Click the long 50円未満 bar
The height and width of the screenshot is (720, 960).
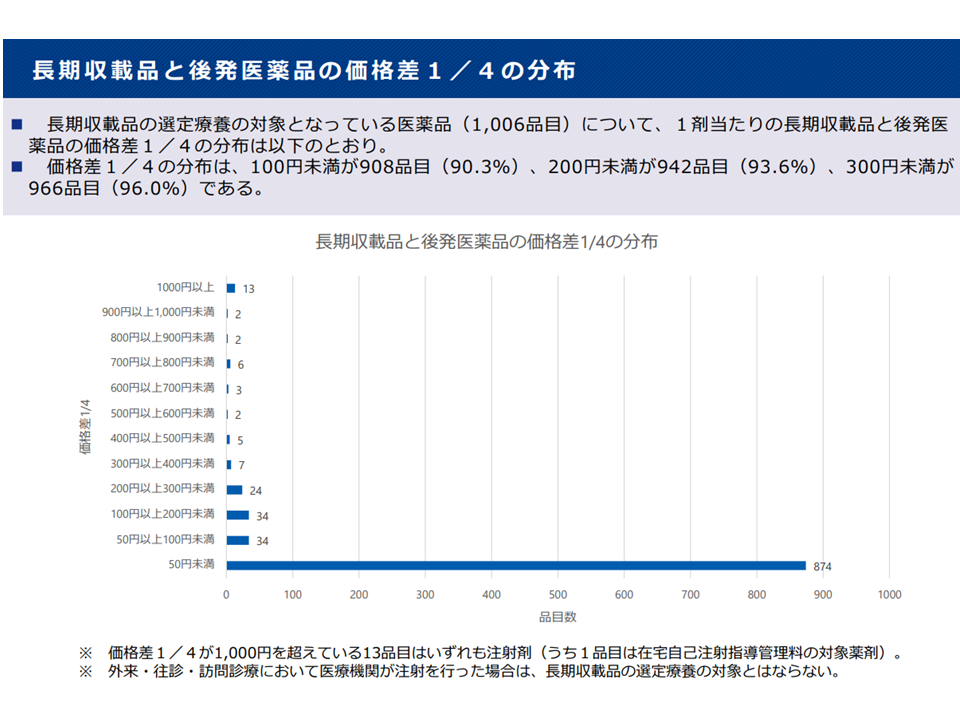(x=516, y=565)
